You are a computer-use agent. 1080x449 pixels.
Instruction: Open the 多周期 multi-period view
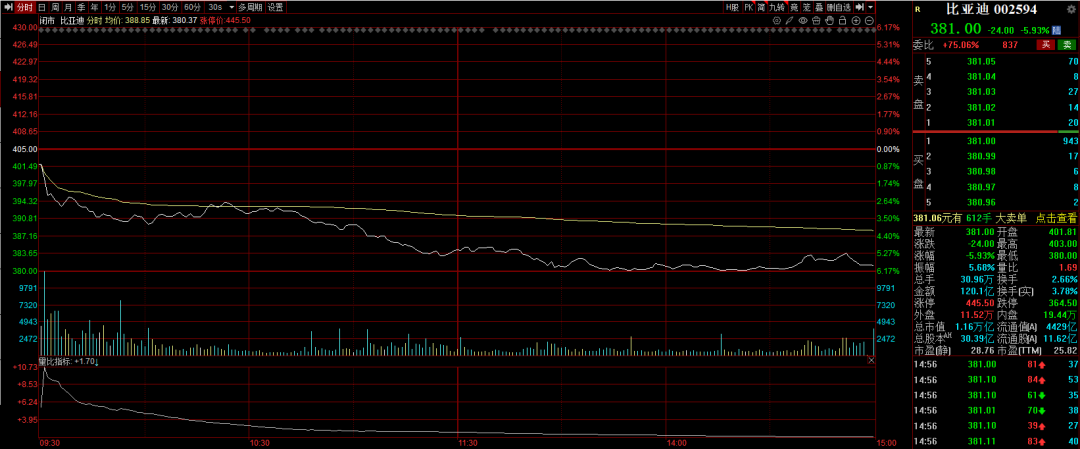251,7
